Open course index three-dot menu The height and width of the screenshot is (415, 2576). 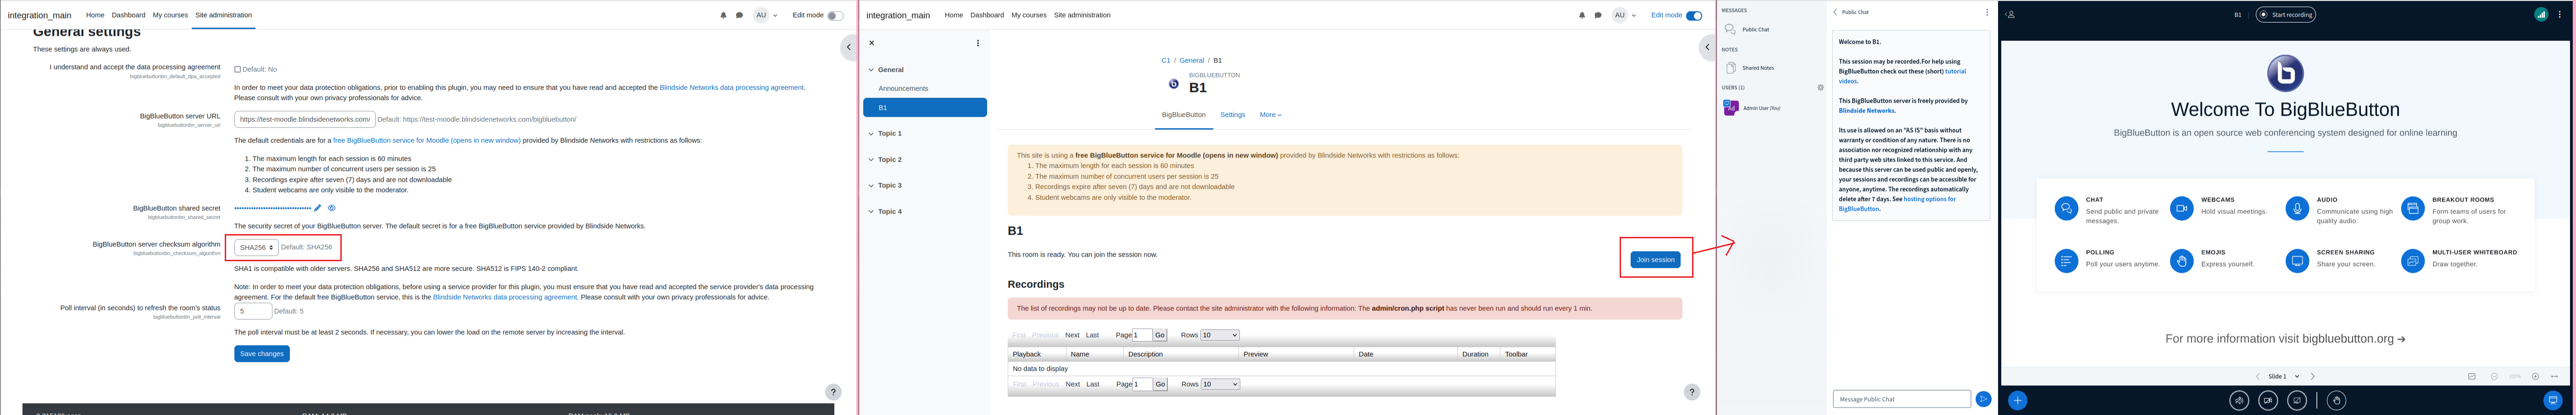click(x=978, y=43)
